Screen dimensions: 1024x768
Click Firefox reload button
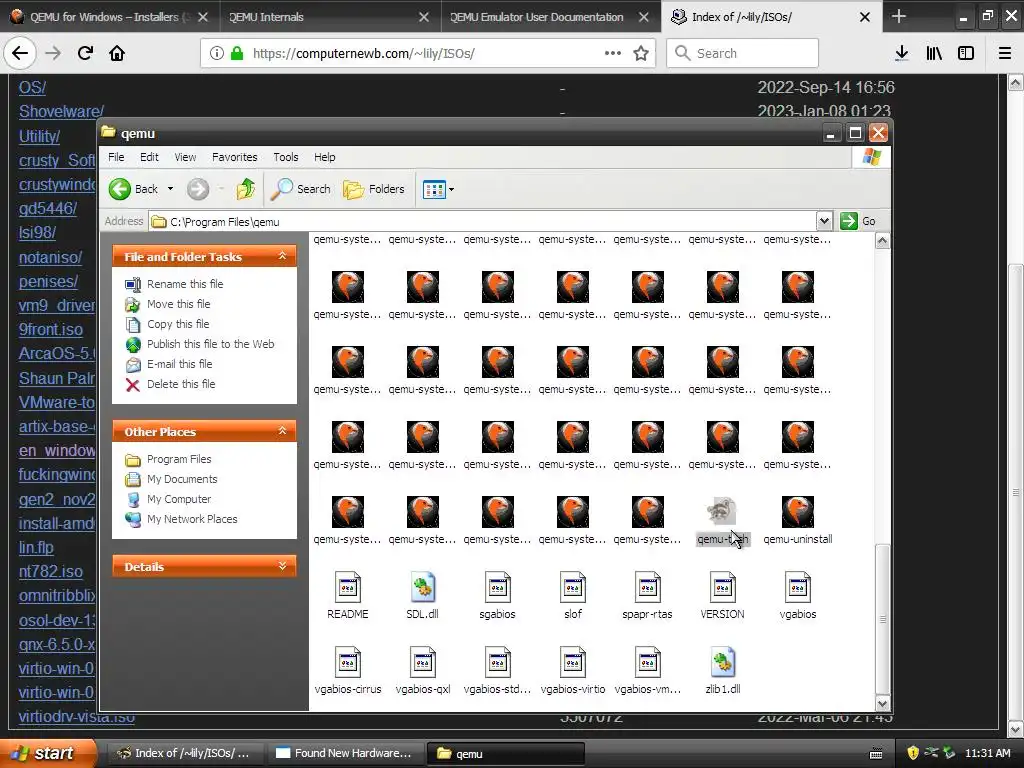pyautogui.click(x=85, y=53)
